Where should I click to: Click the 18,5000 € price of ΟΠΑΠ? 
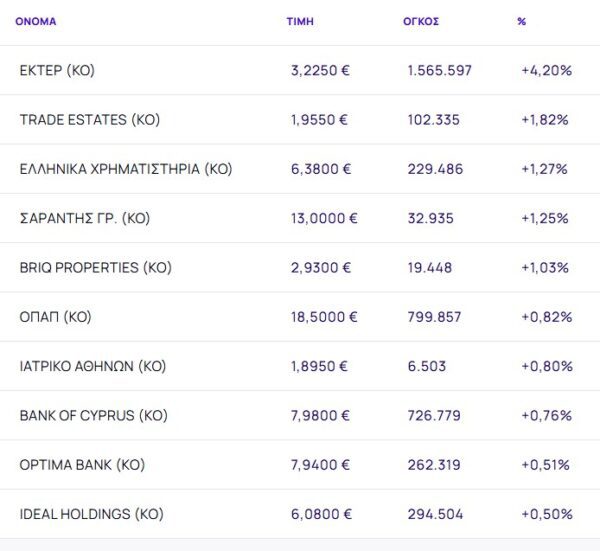(323, 317)
